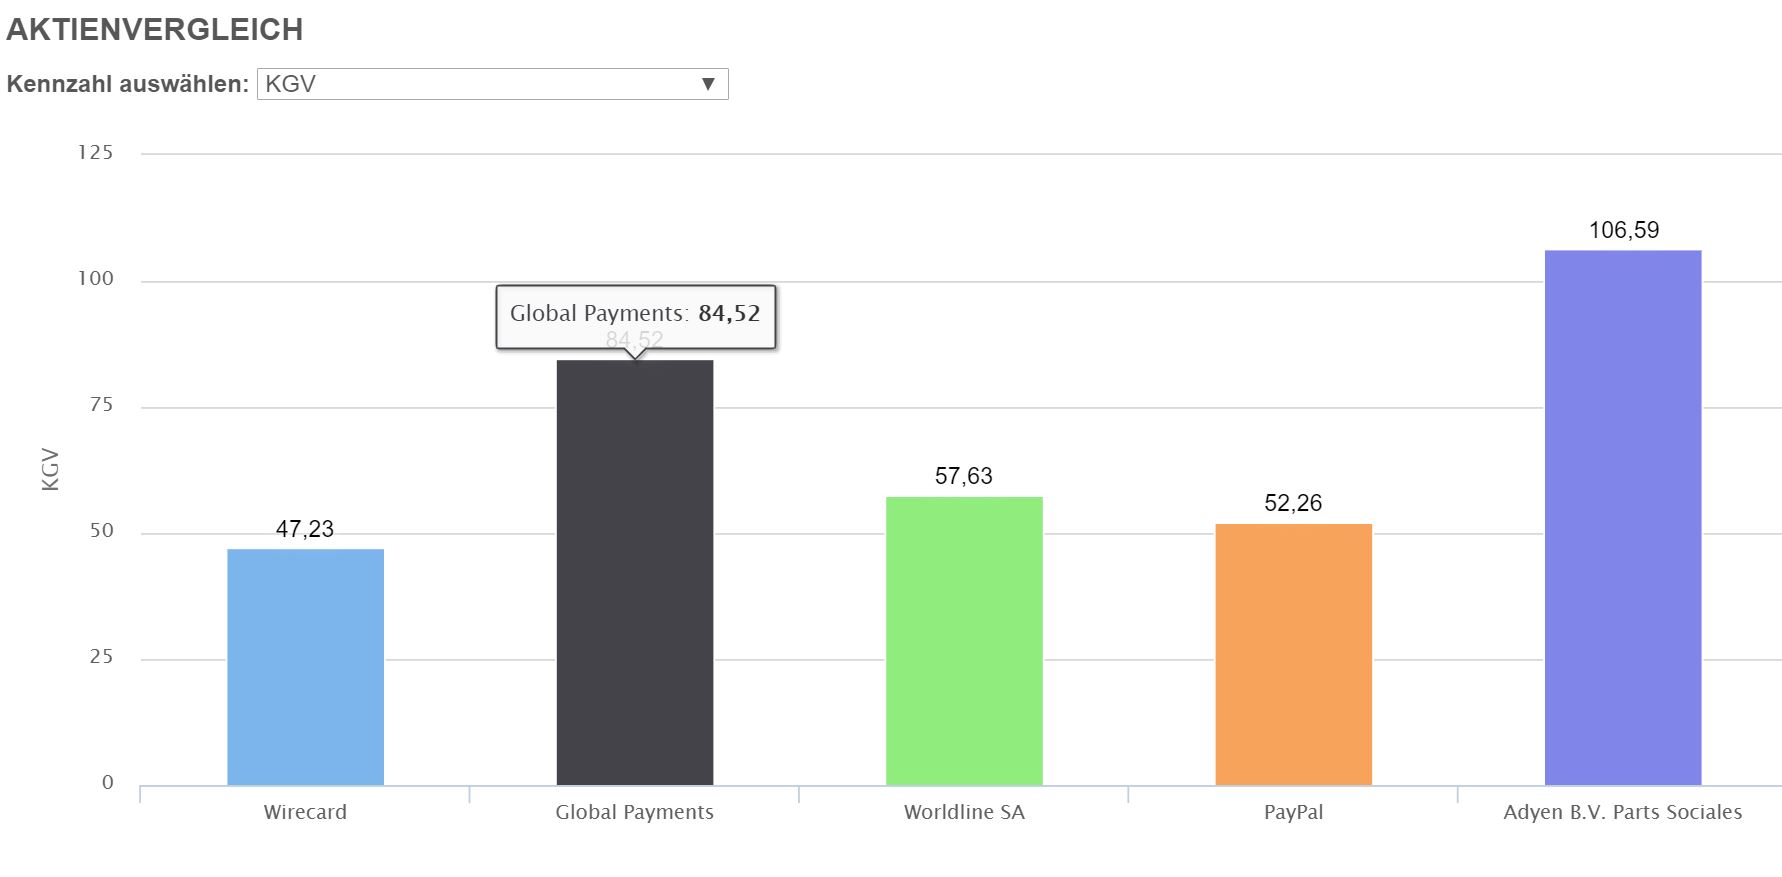Click the Global Payments axis label
1782x877 pixels.
(x=635, y=812)
